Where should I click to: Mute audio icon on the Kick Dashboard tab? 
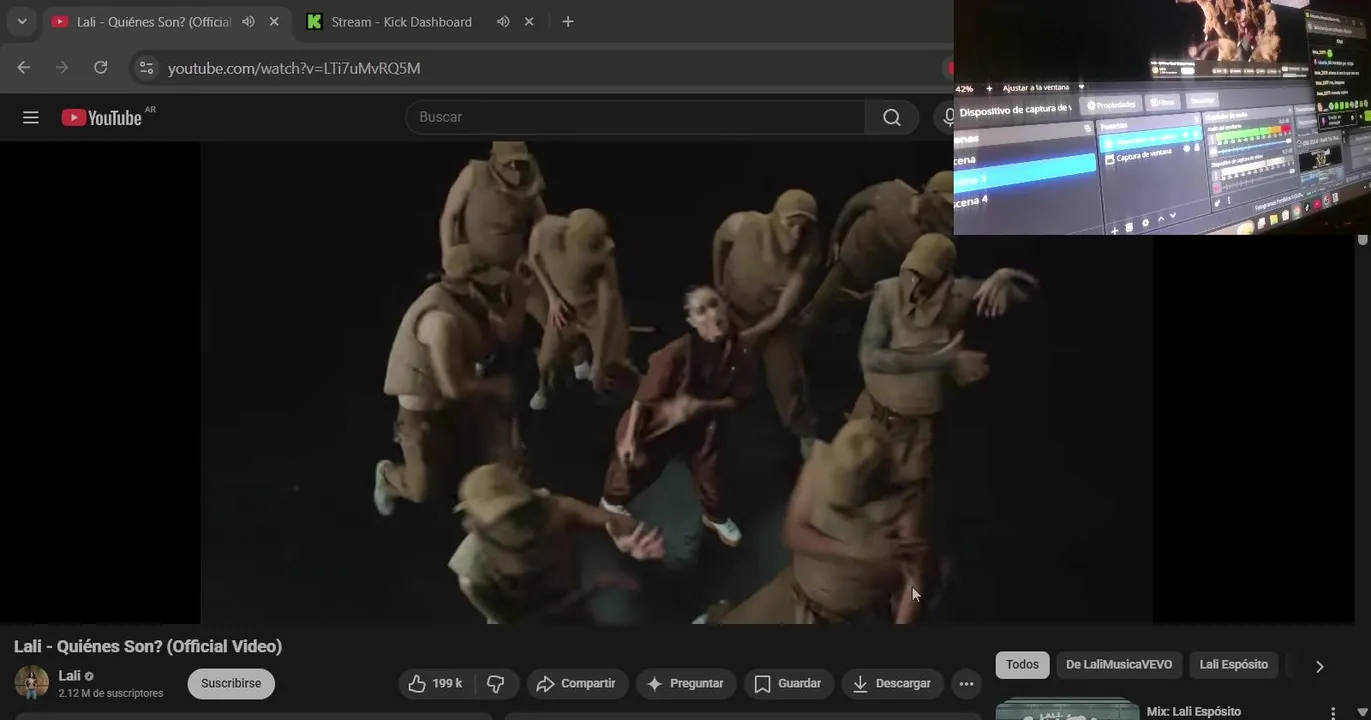(x=503, y=21)
